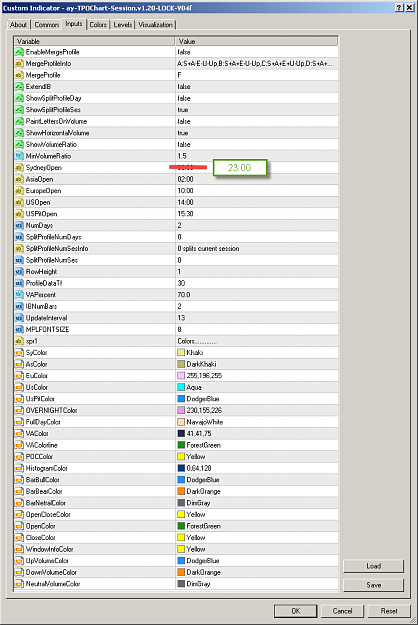Click the ShowVolumeRatio value false
The width and height of the screenshot is (418, 625).
pyautogui.click(x=184, y=144)
